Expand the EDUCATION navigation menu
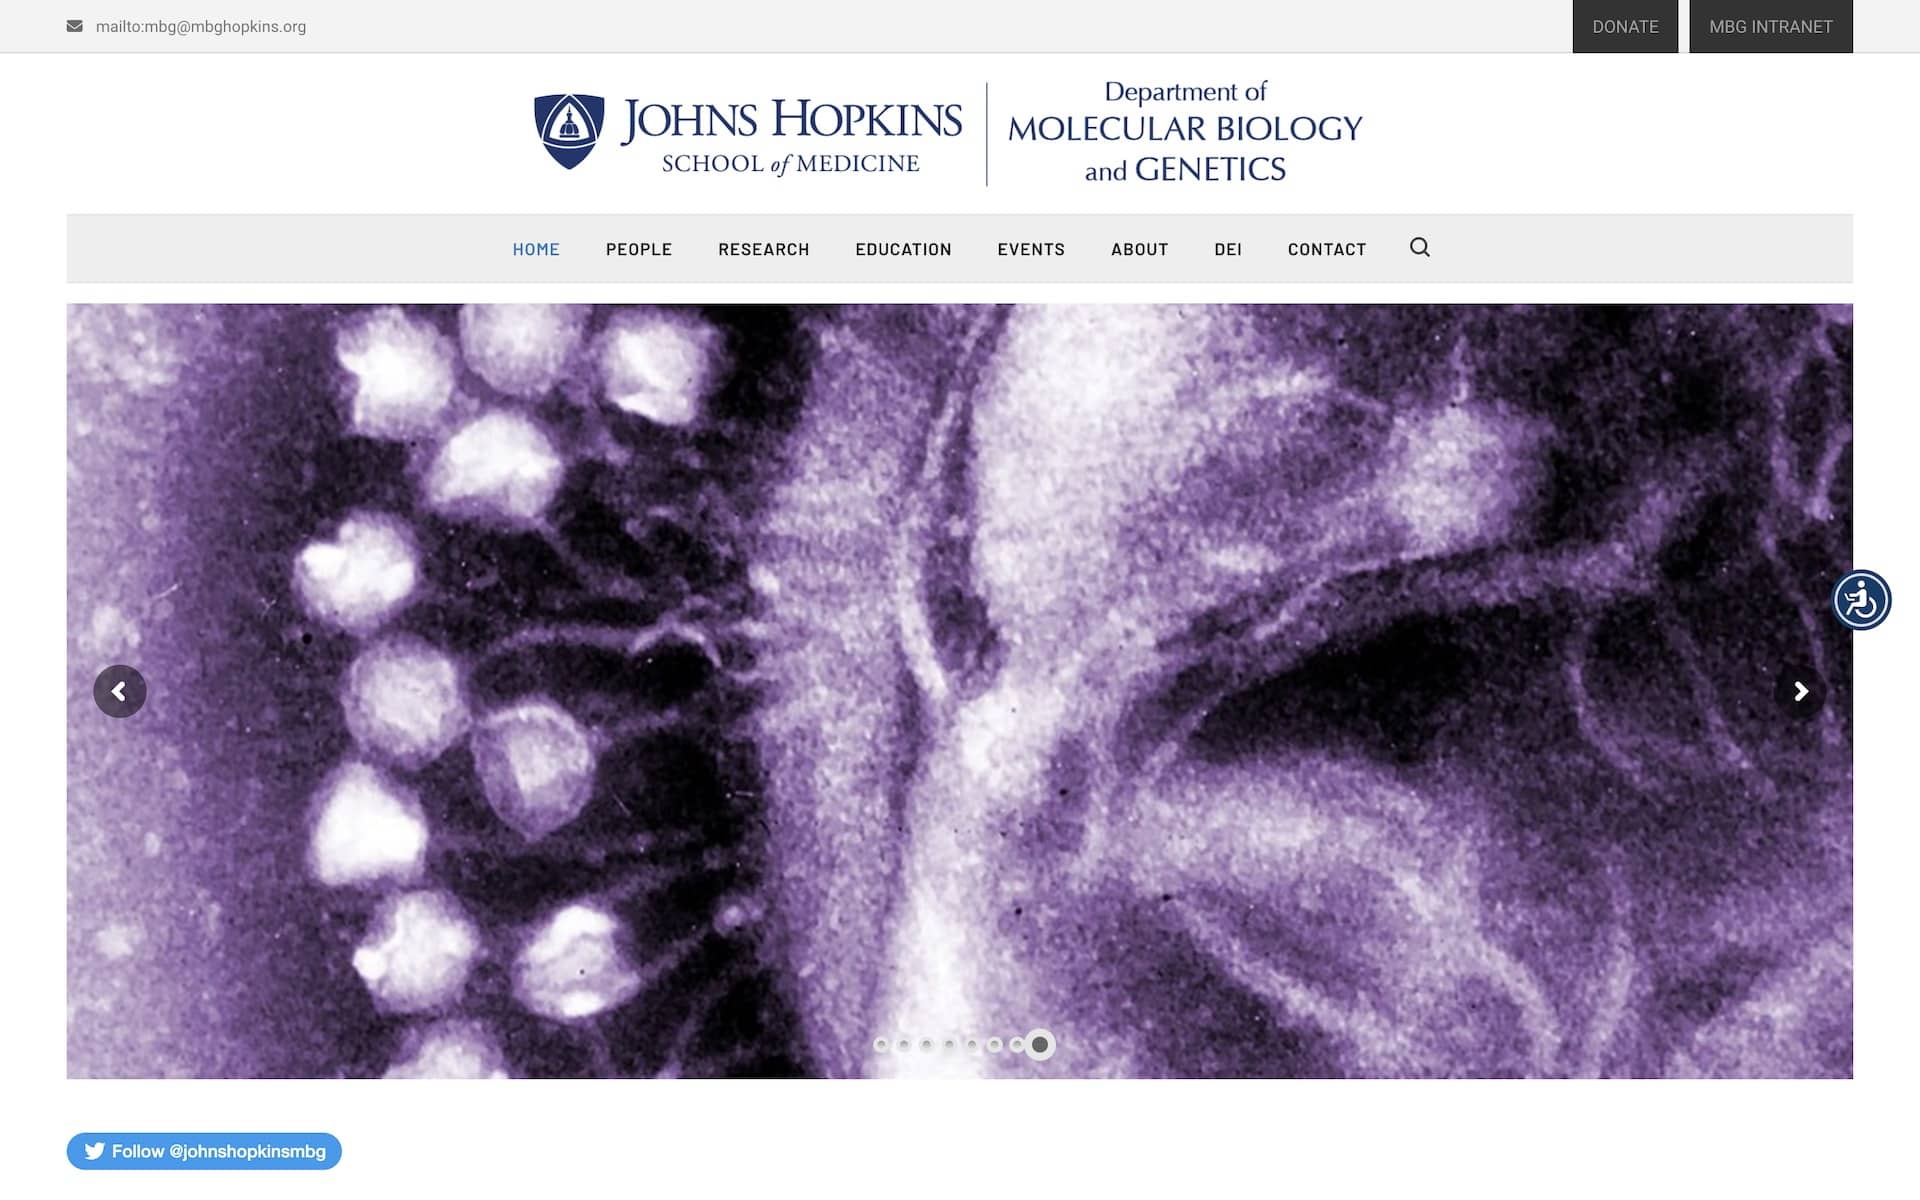 pyautogui.click(x=903, y=249)
